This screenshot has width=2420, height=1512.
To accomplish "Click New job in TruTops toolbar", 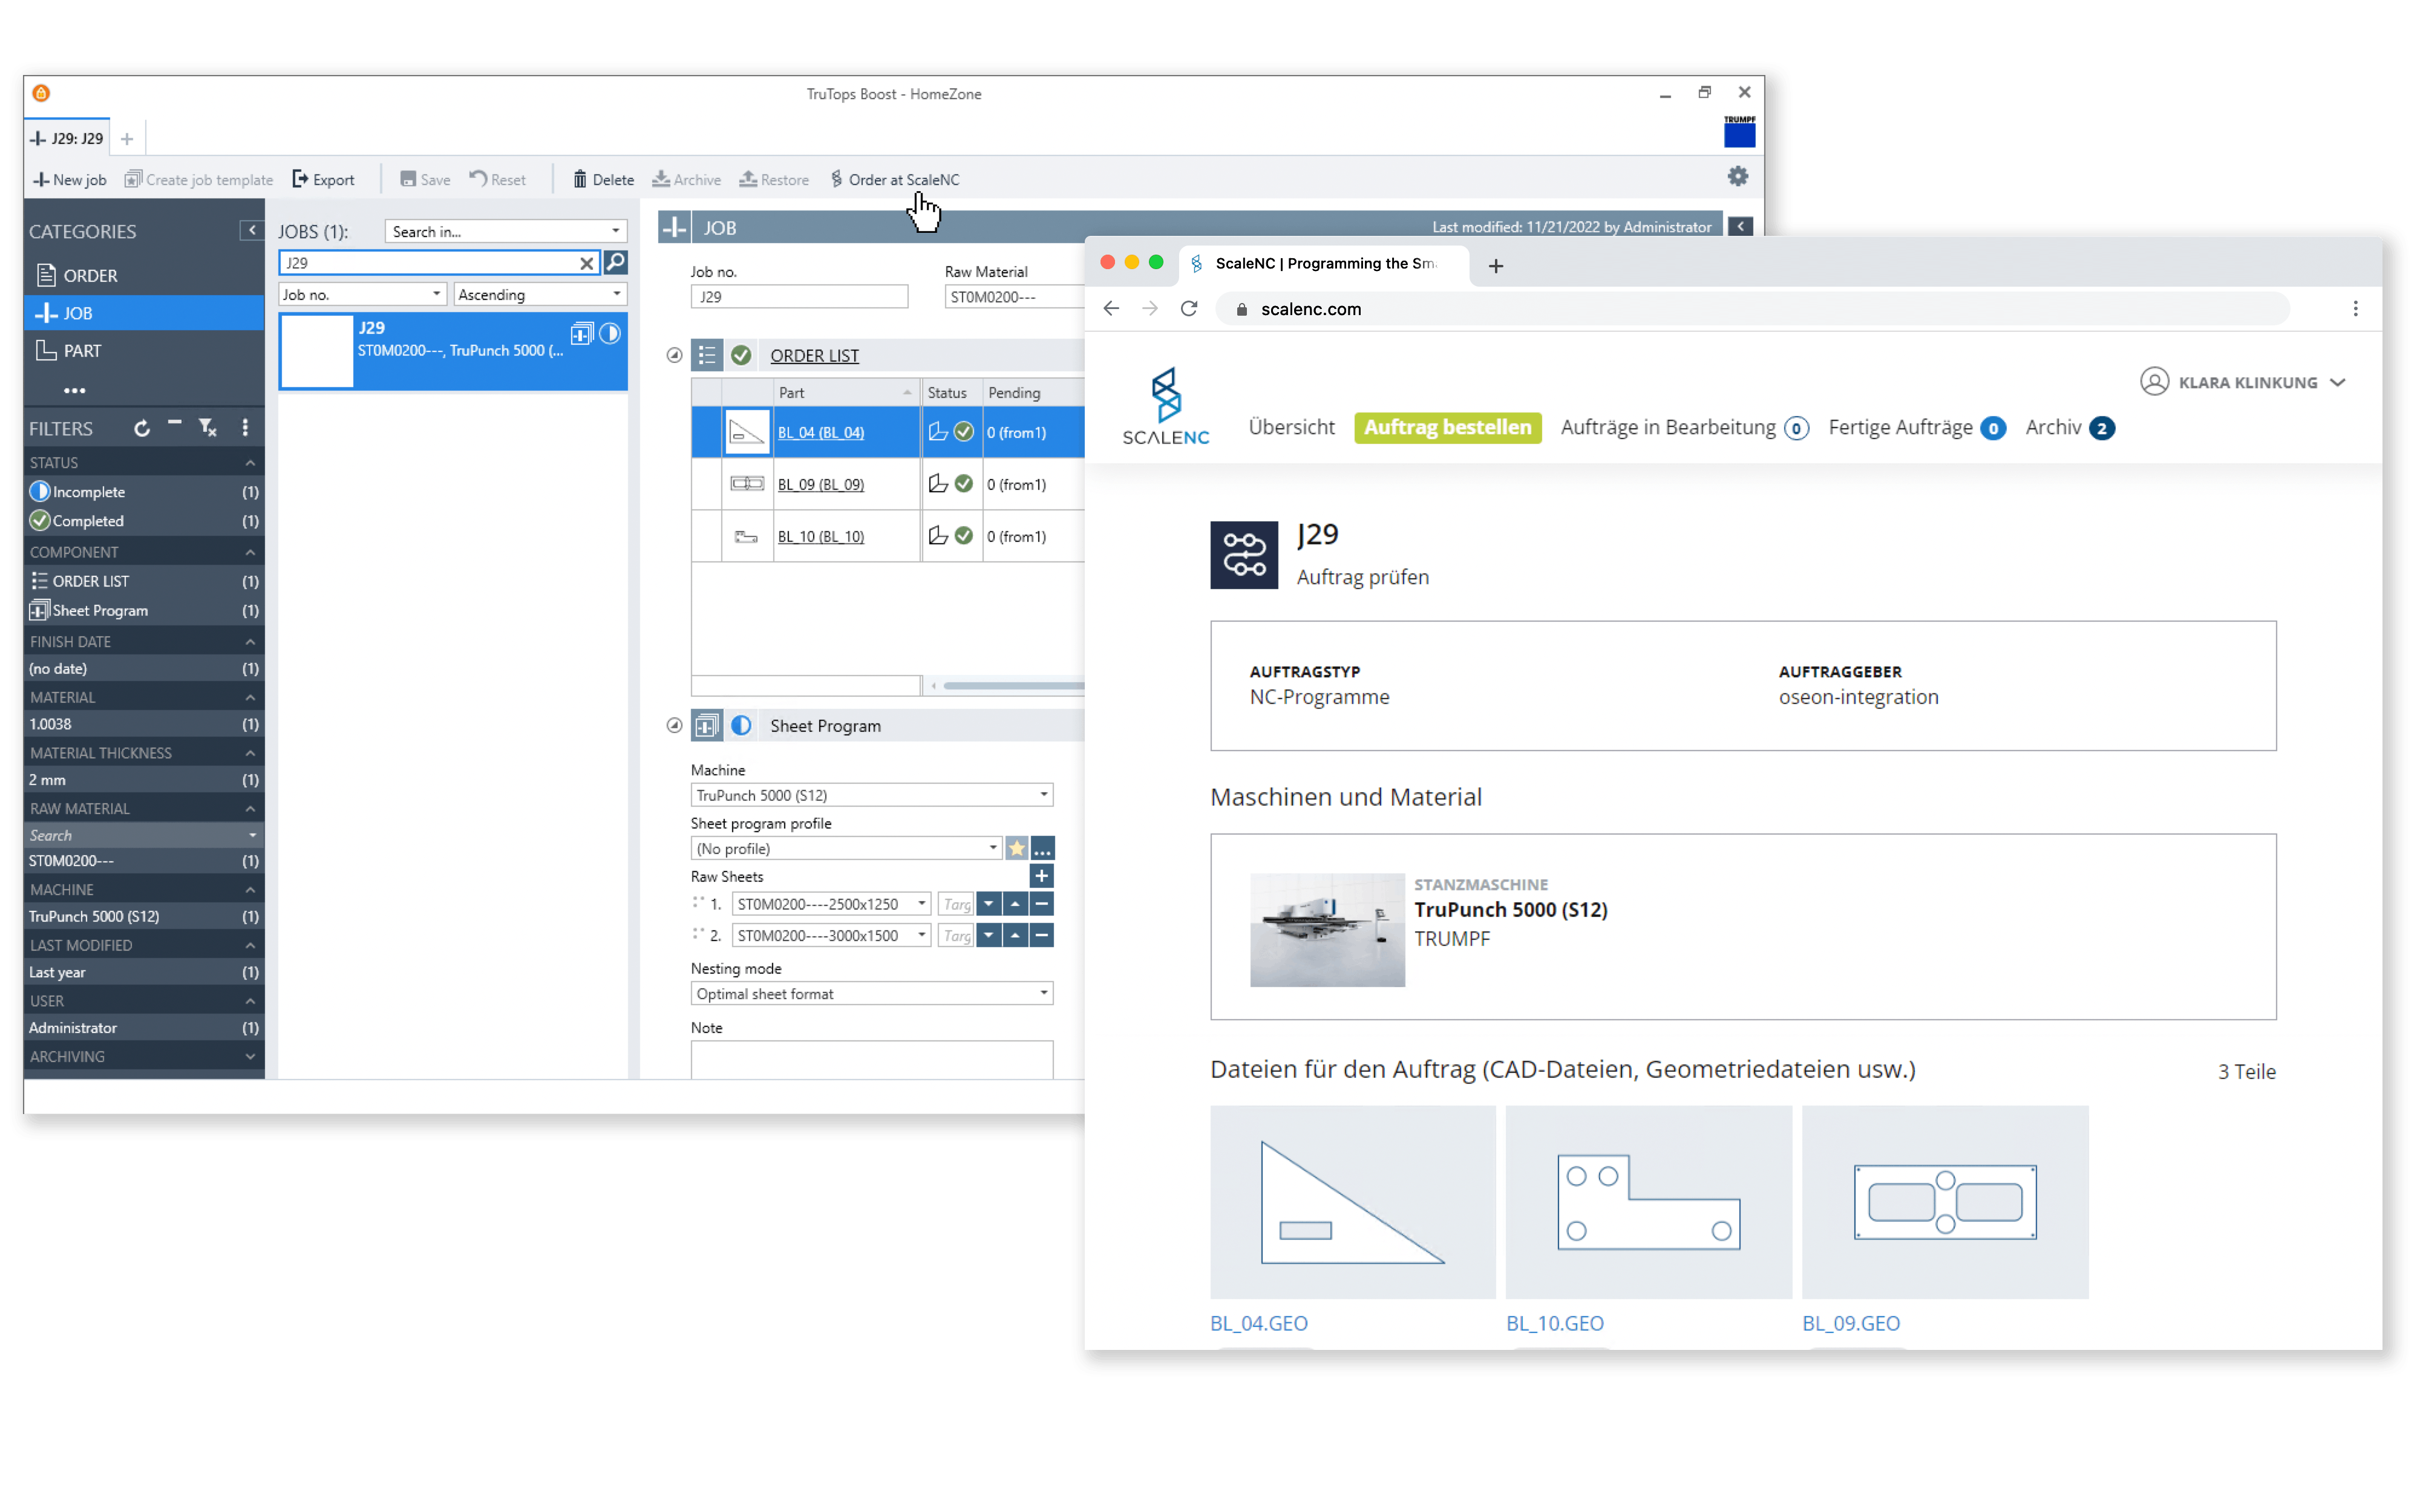I will (69, 180).
